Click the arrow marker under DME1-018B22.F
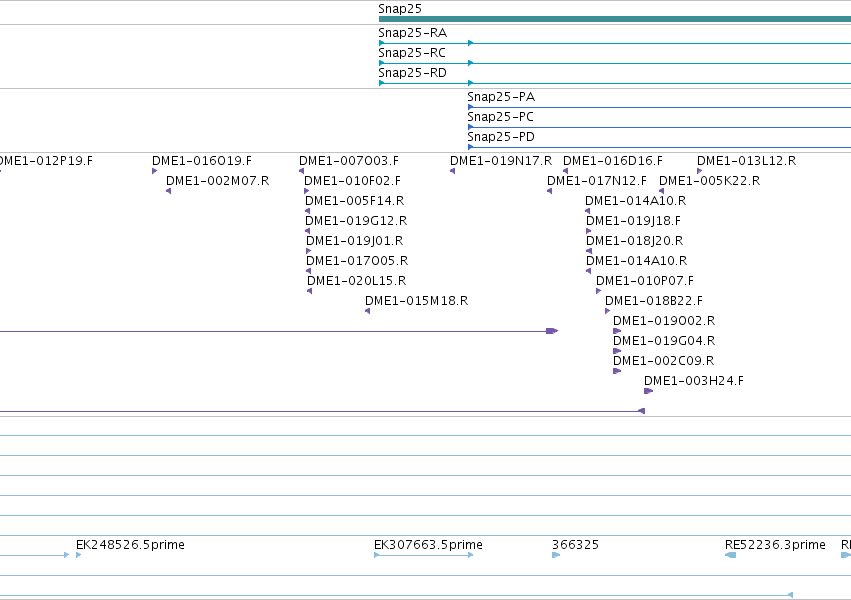The image size is (851, 600). 607,311
